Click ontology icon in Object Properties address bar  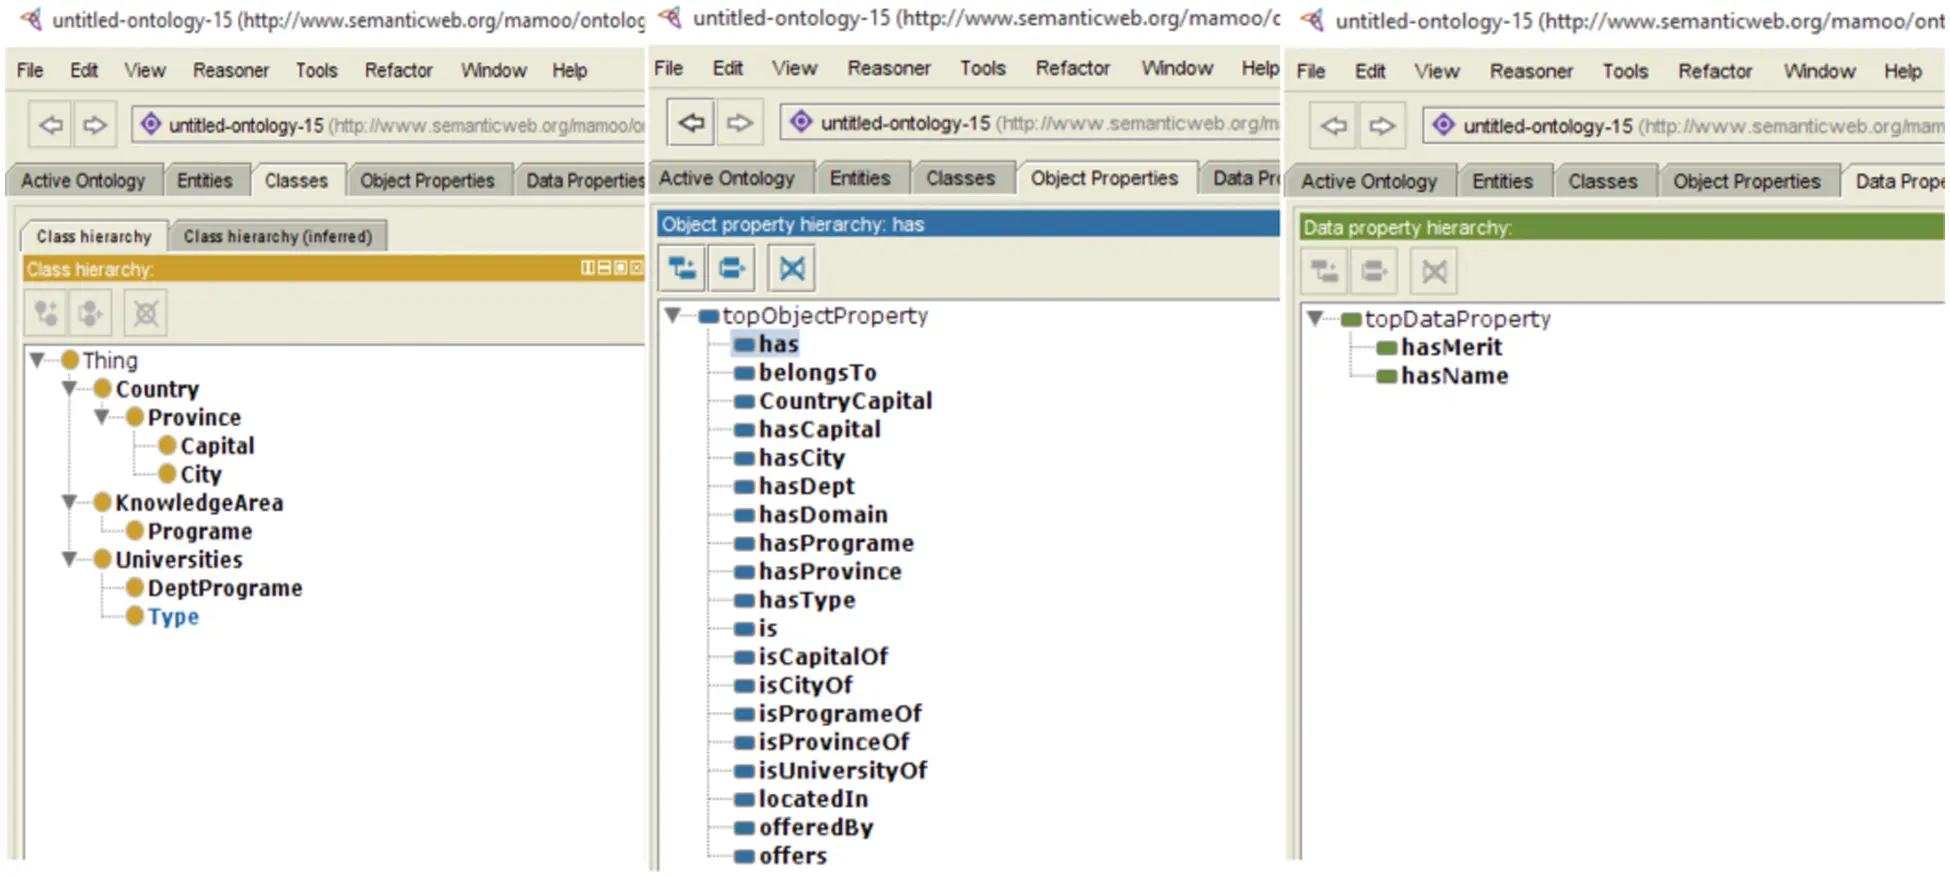(x=801, y=122)
